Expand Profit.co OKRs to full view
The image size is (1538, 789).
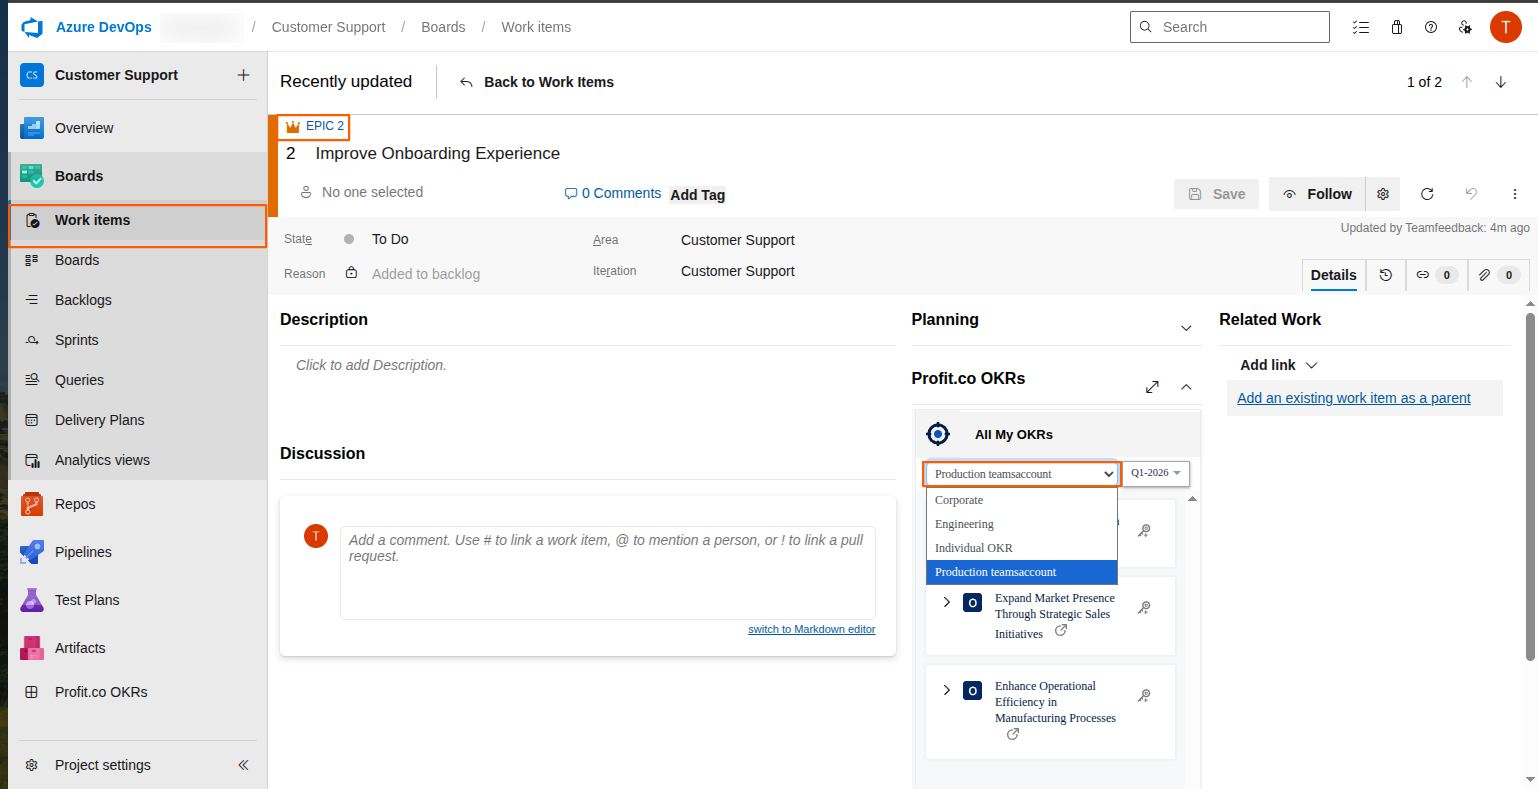(x=1152, y=387)
